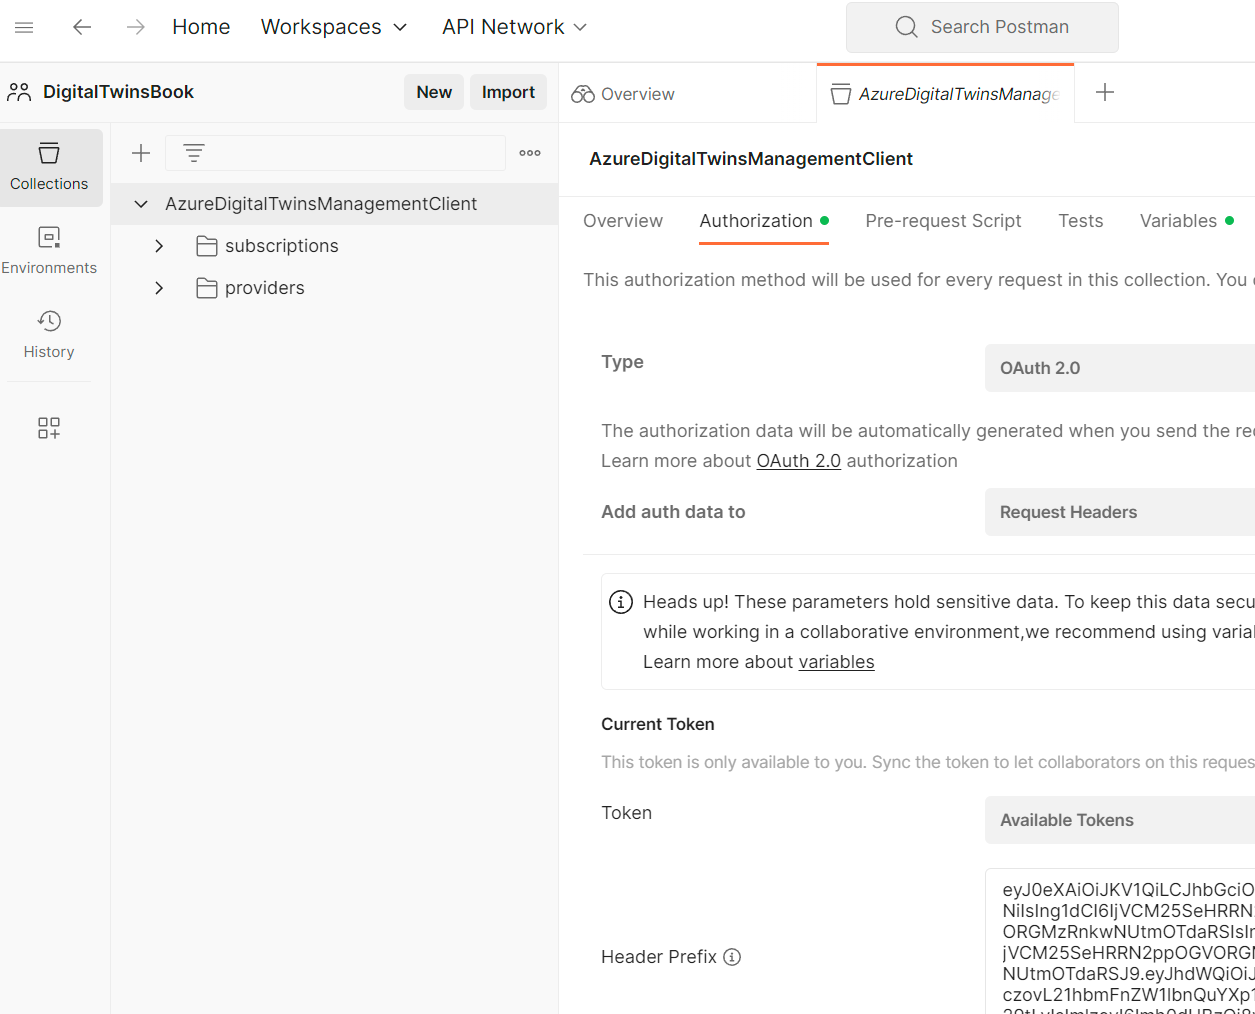This screenshot has height=1014, width=1255.
Task: Select the providers folder row
Action: point(335,288)
